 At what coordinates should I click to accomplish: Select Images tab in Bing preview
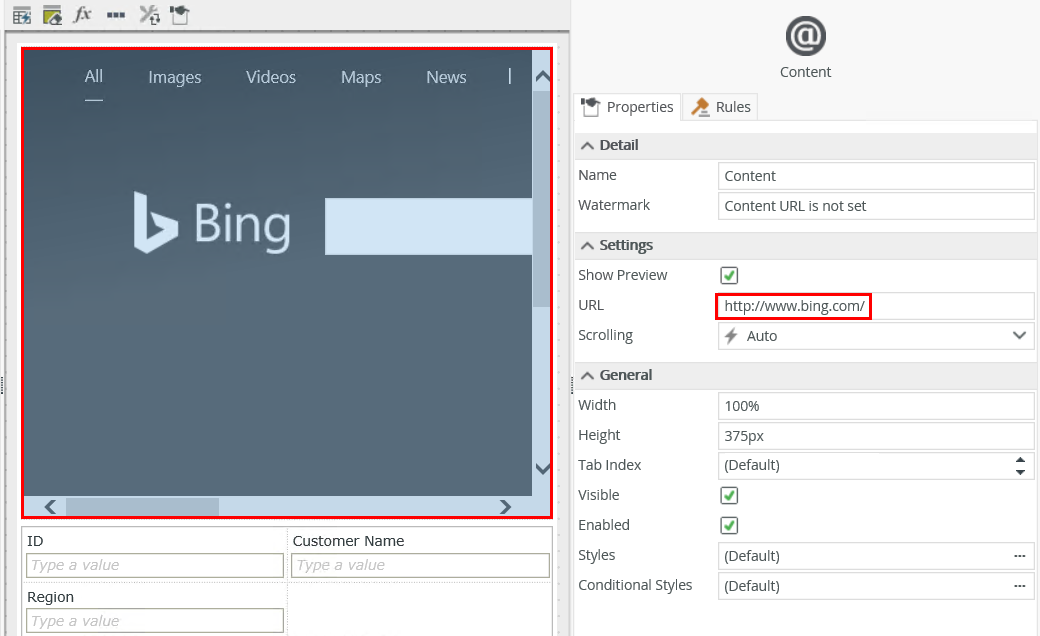174,77
